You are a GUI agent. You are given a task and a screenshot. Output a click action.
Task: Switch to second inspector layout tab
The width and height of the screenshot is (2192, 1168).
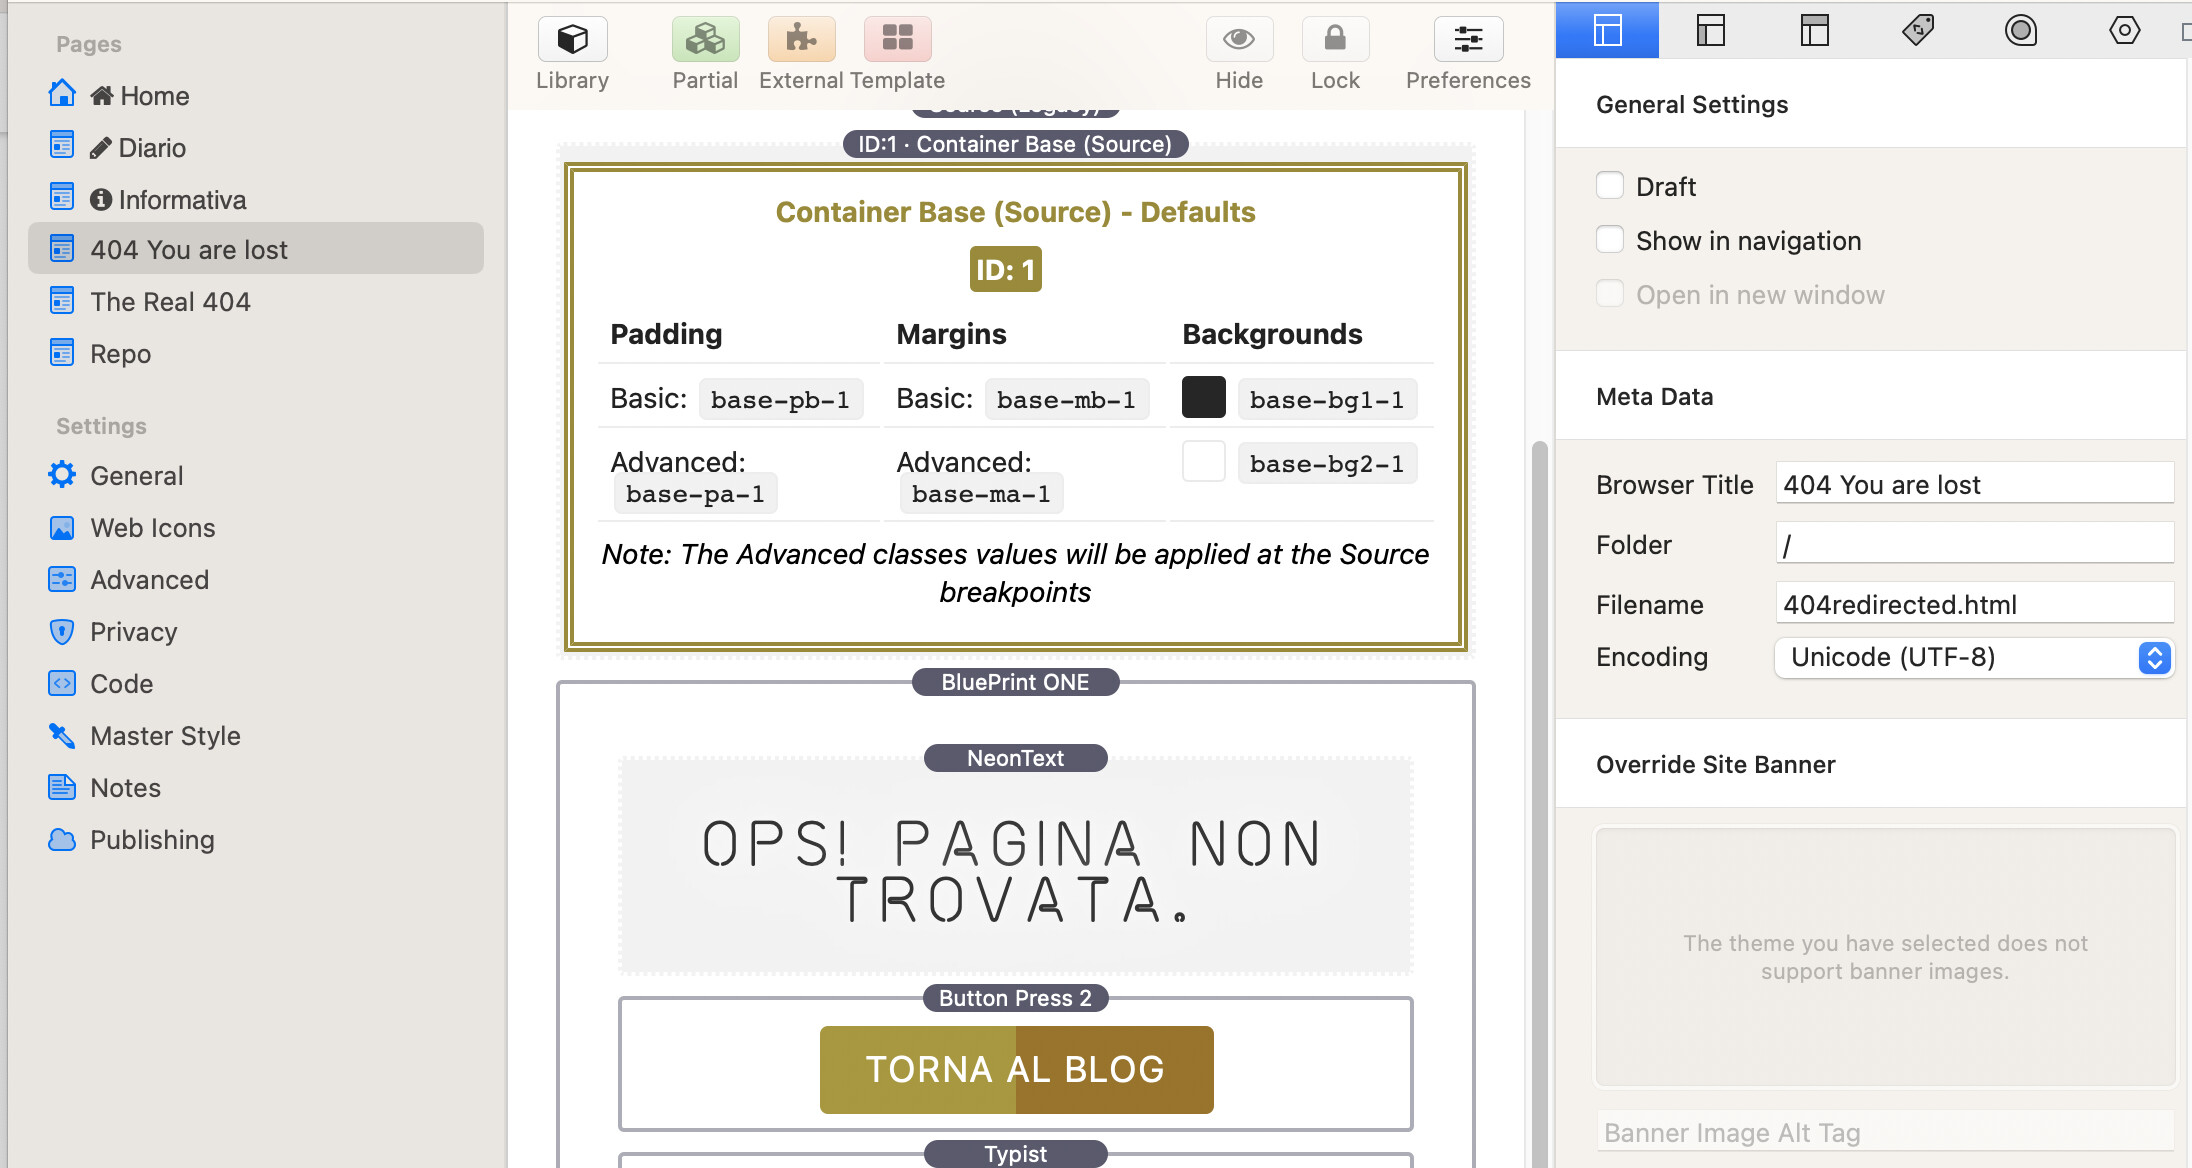(1711, 30)
